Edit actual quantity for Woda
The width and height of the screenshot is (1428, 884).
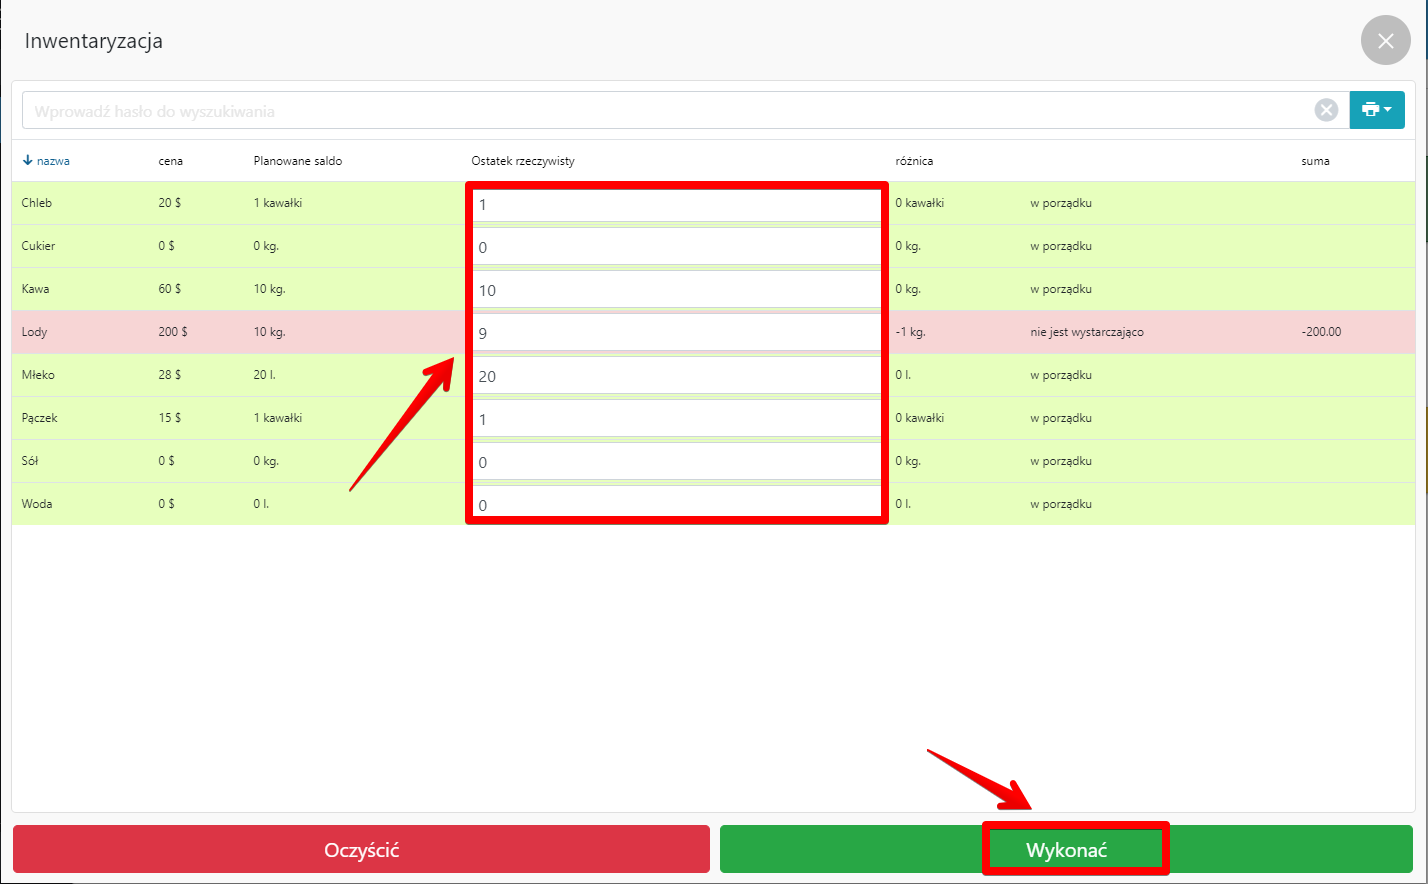tap(676, 505)
